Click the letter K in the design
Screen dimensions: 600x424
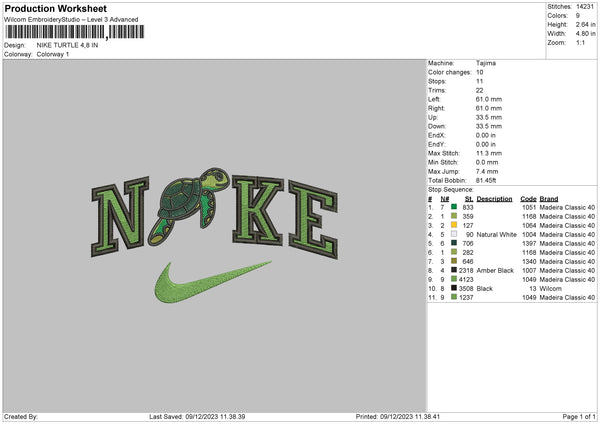[x=258, y=210]
